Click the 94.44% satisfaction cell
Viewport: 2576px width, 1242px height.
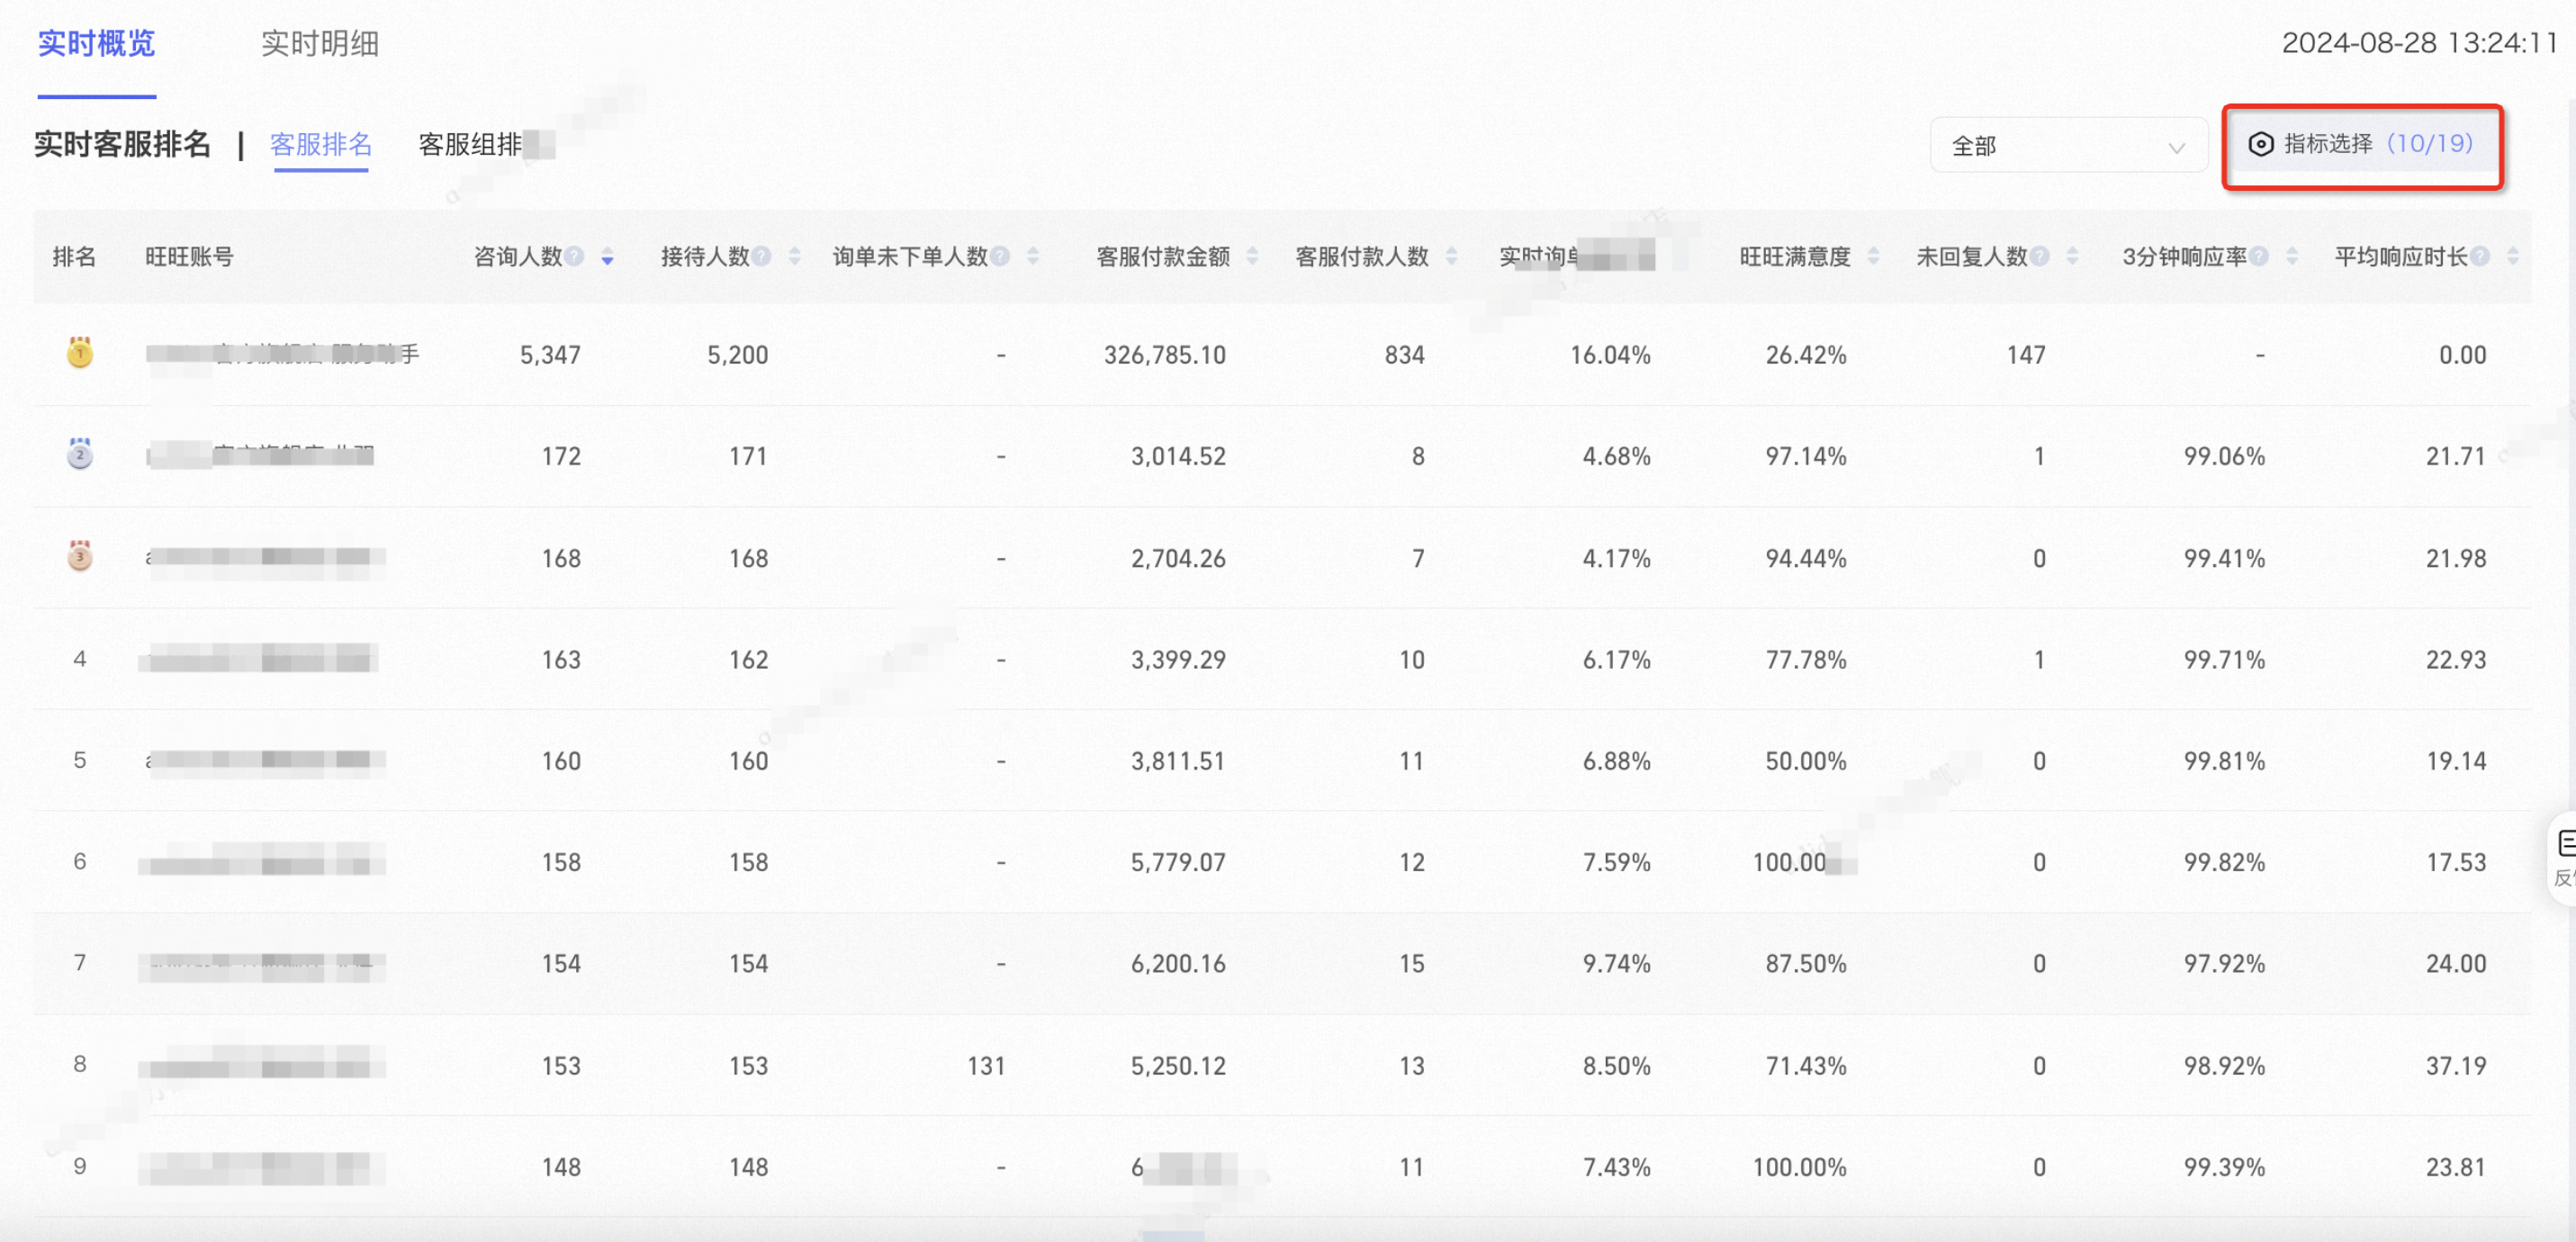1806,559
